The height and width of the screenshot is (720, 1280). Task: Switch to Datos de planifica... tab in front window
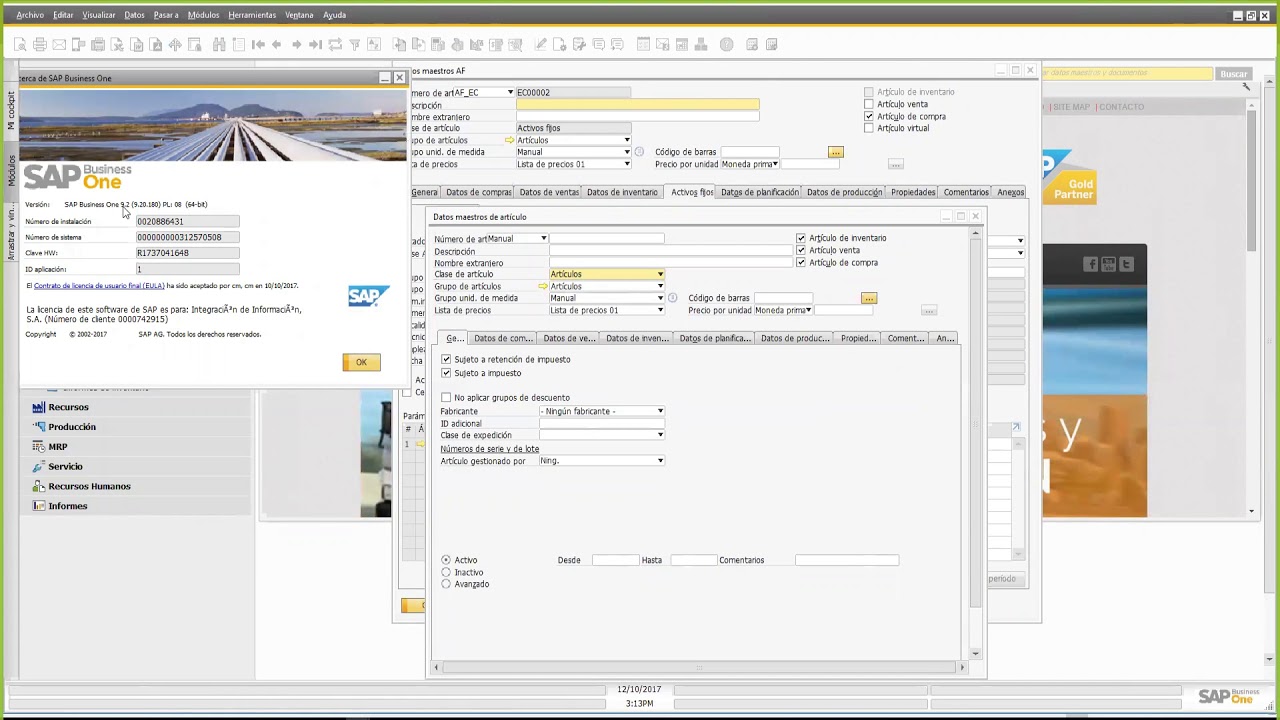point(715,338)
